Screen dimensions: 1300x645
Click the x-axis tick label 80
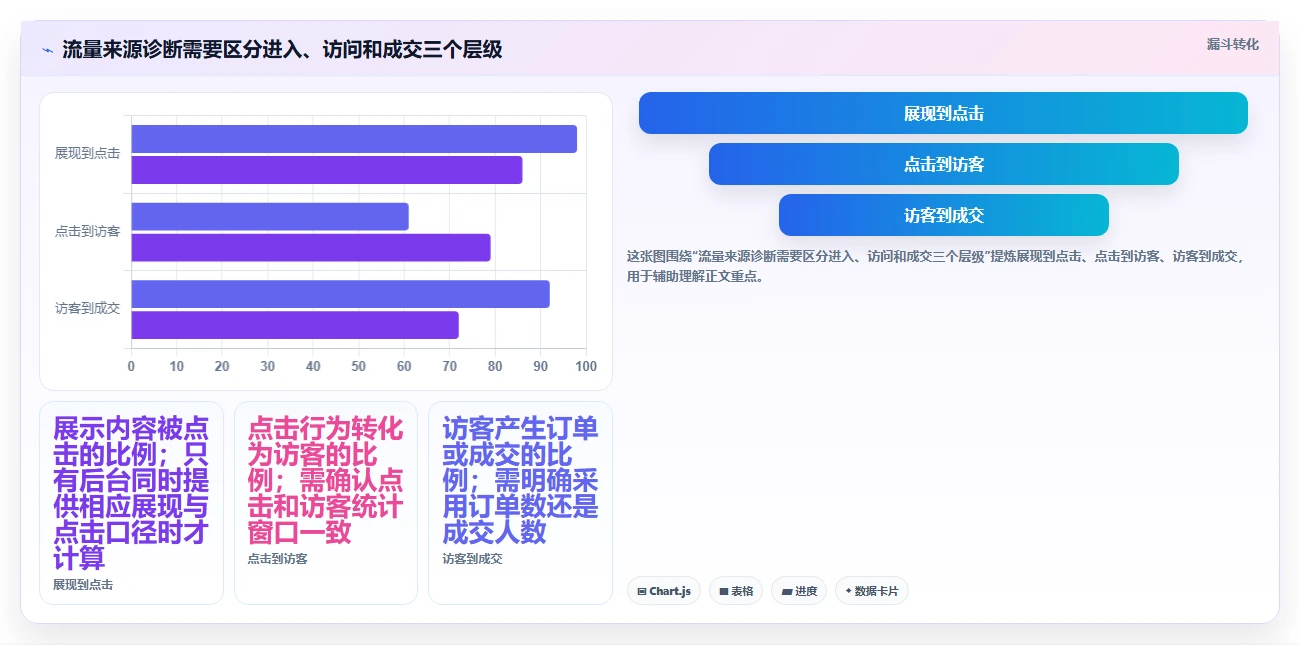click(495, 366)
